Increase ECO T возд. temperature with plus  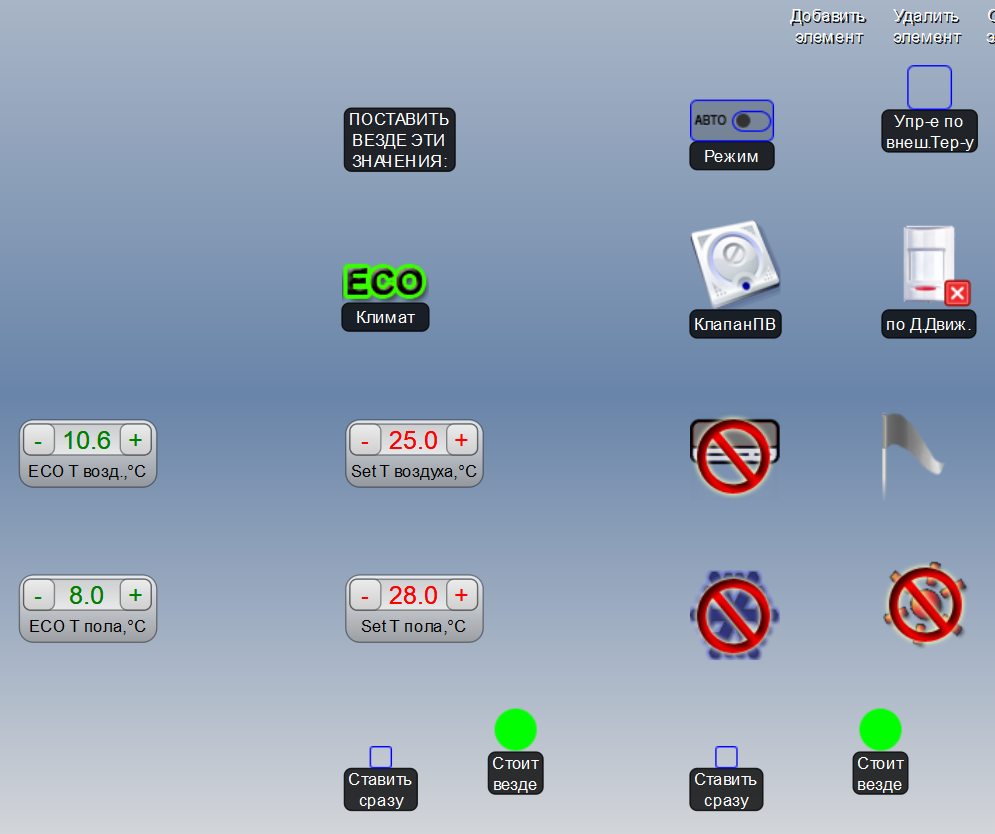pyautogui.click(x=135, y=440)
